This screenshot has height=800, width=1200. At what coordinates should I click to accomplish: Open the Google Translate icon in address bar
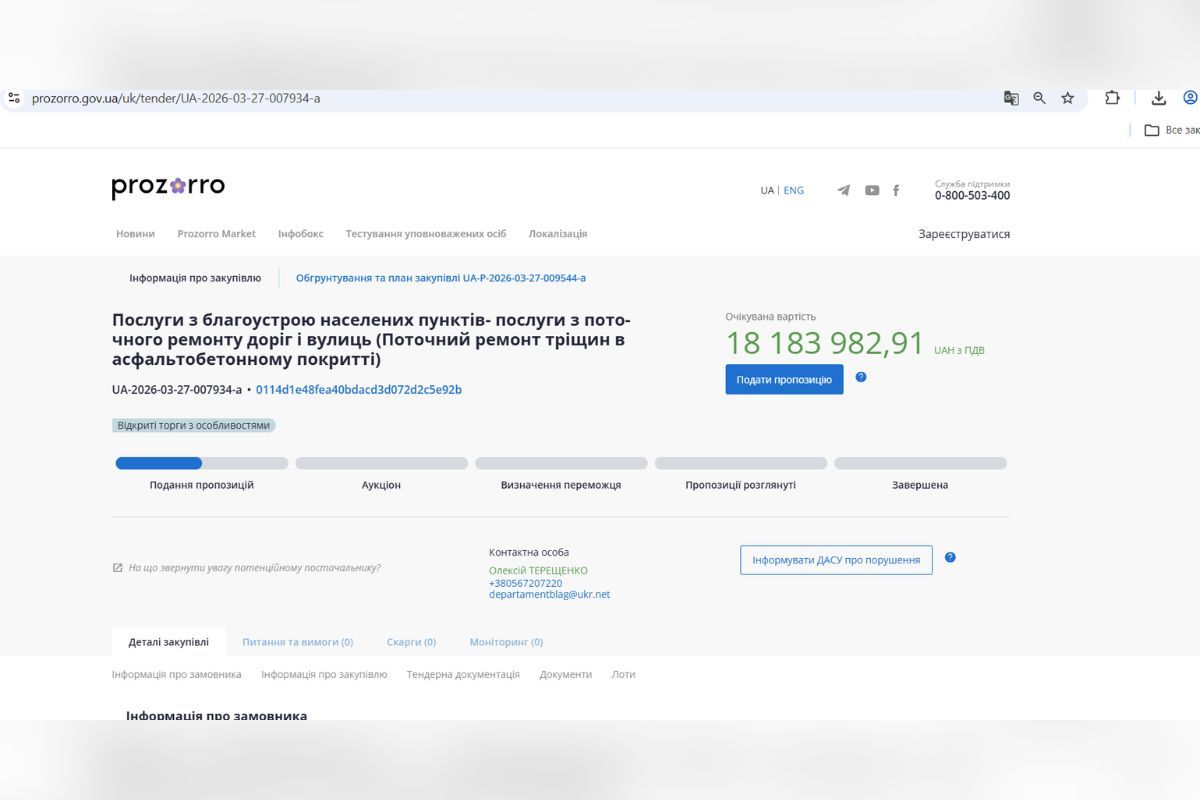coord(1011,98)
